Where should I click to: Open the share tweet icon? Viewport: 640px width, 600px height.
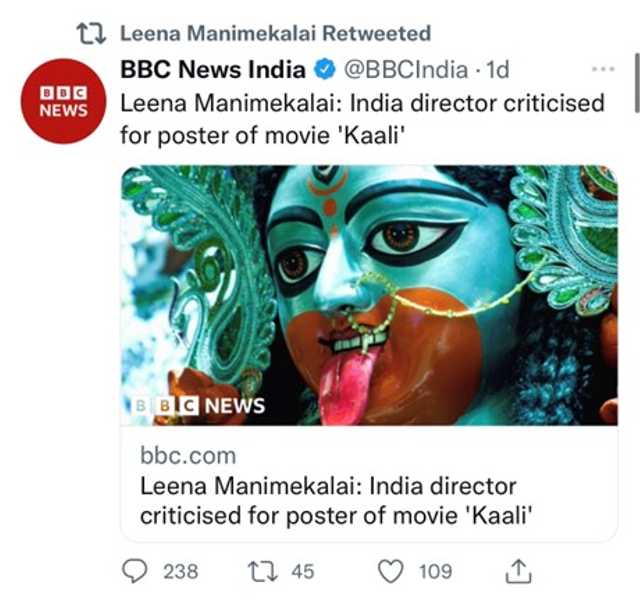pos(518,571)
